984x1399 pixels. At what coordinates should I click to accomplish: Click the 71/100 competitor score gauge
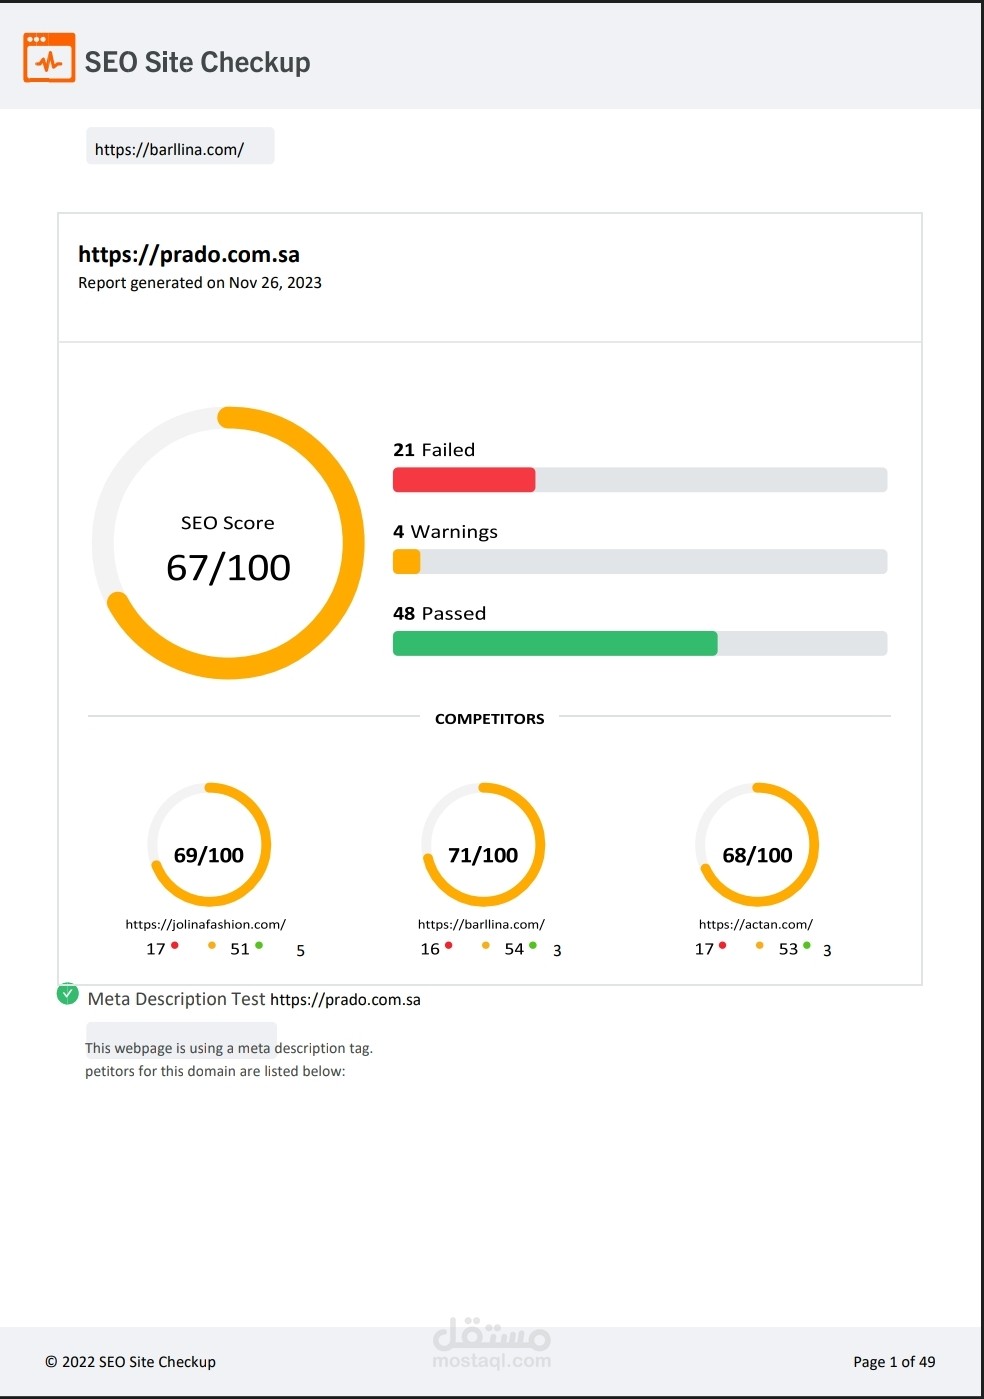(x=483, y=845)
